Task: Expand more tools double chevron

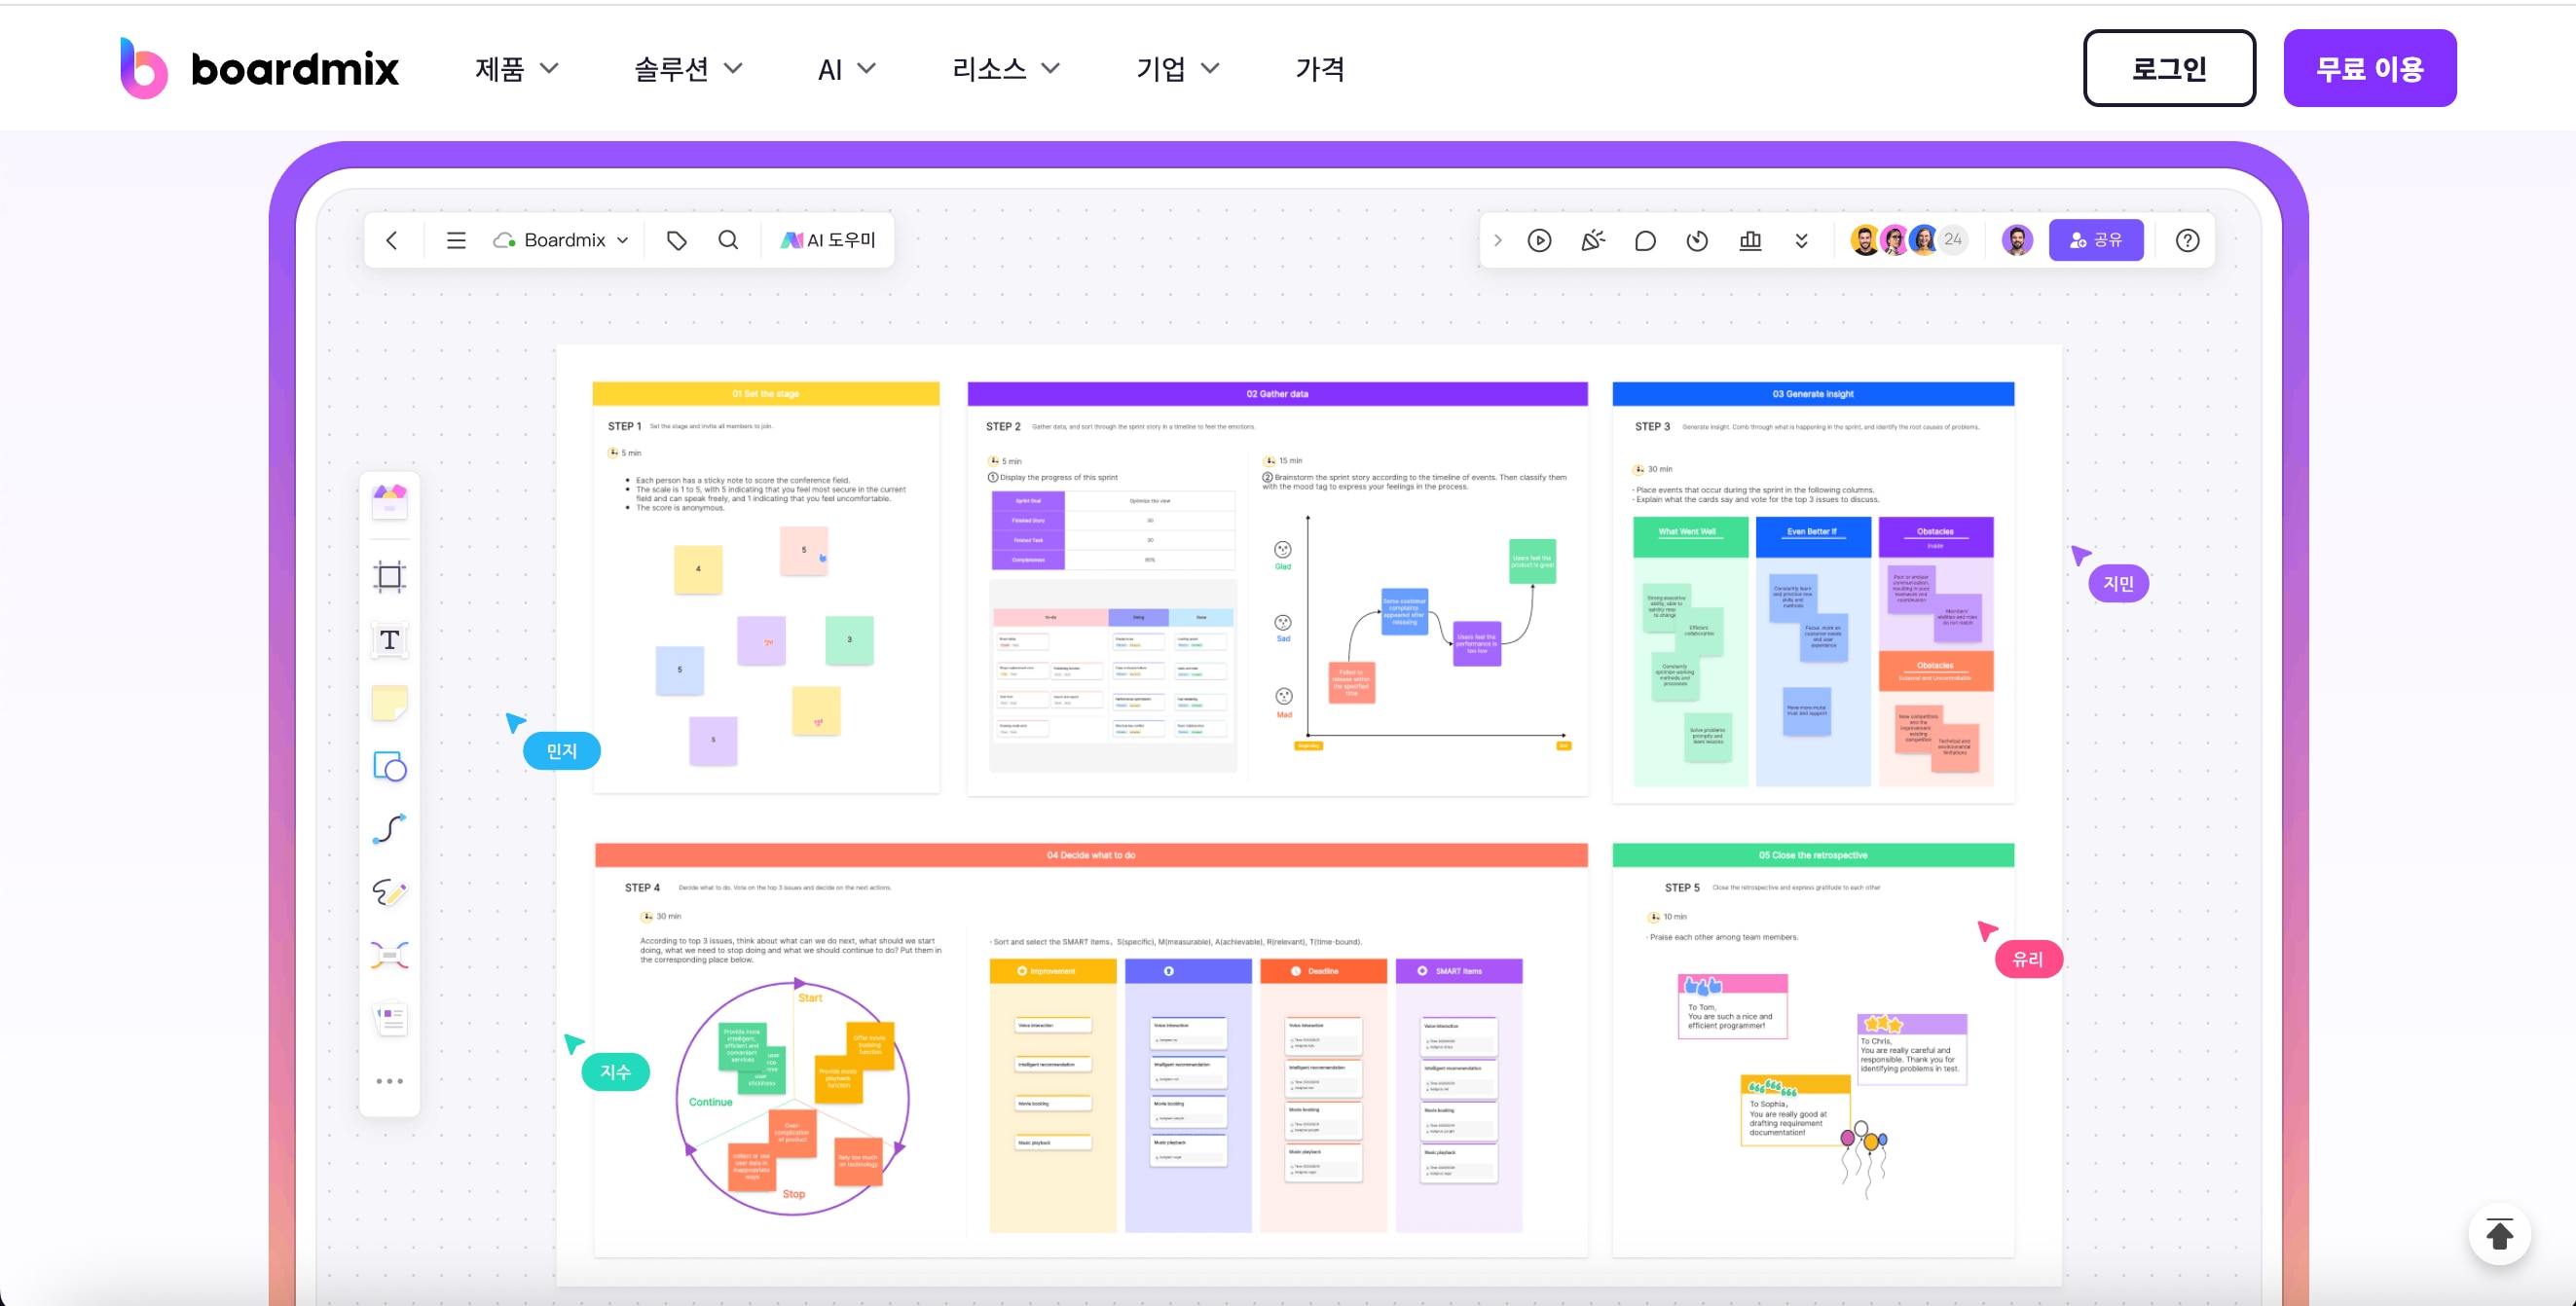Action: coord(1801,240)
